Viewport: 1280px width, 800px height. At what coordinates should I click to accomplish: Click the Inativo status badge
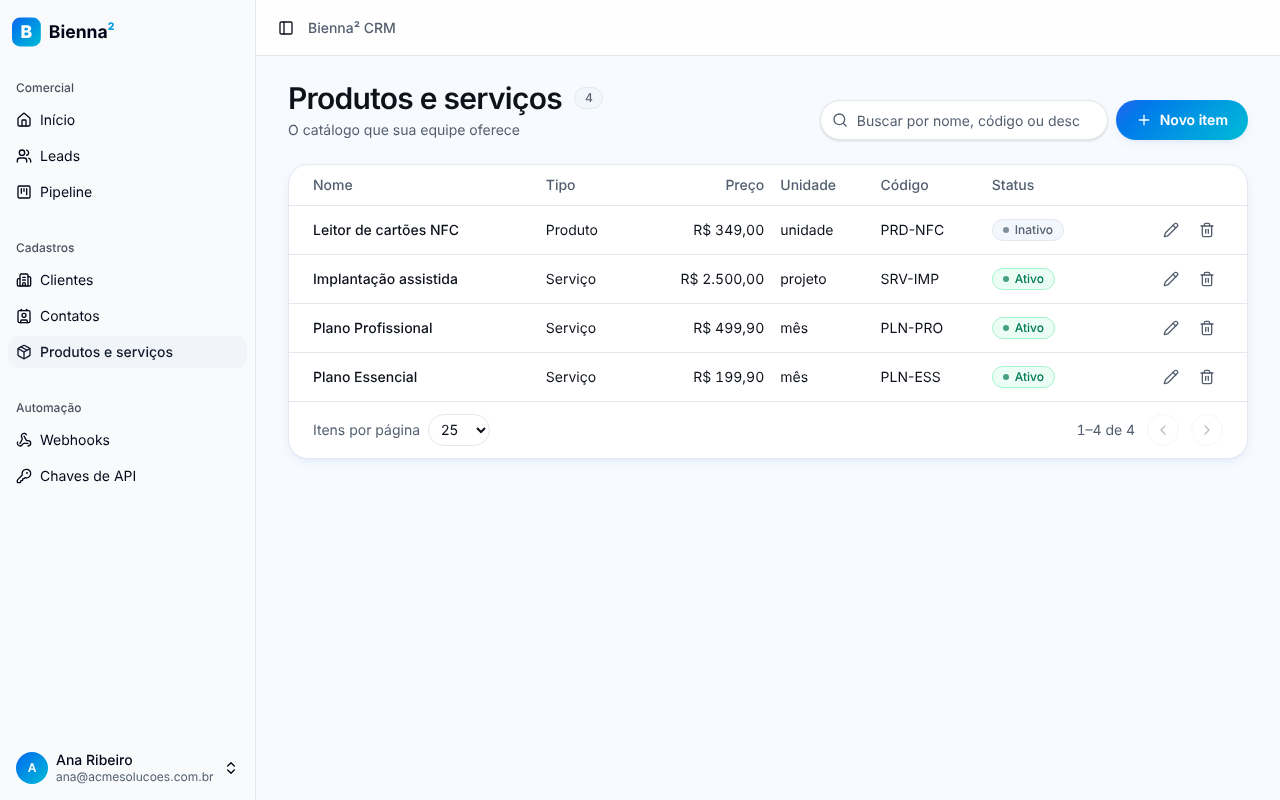coord(1028,230)
